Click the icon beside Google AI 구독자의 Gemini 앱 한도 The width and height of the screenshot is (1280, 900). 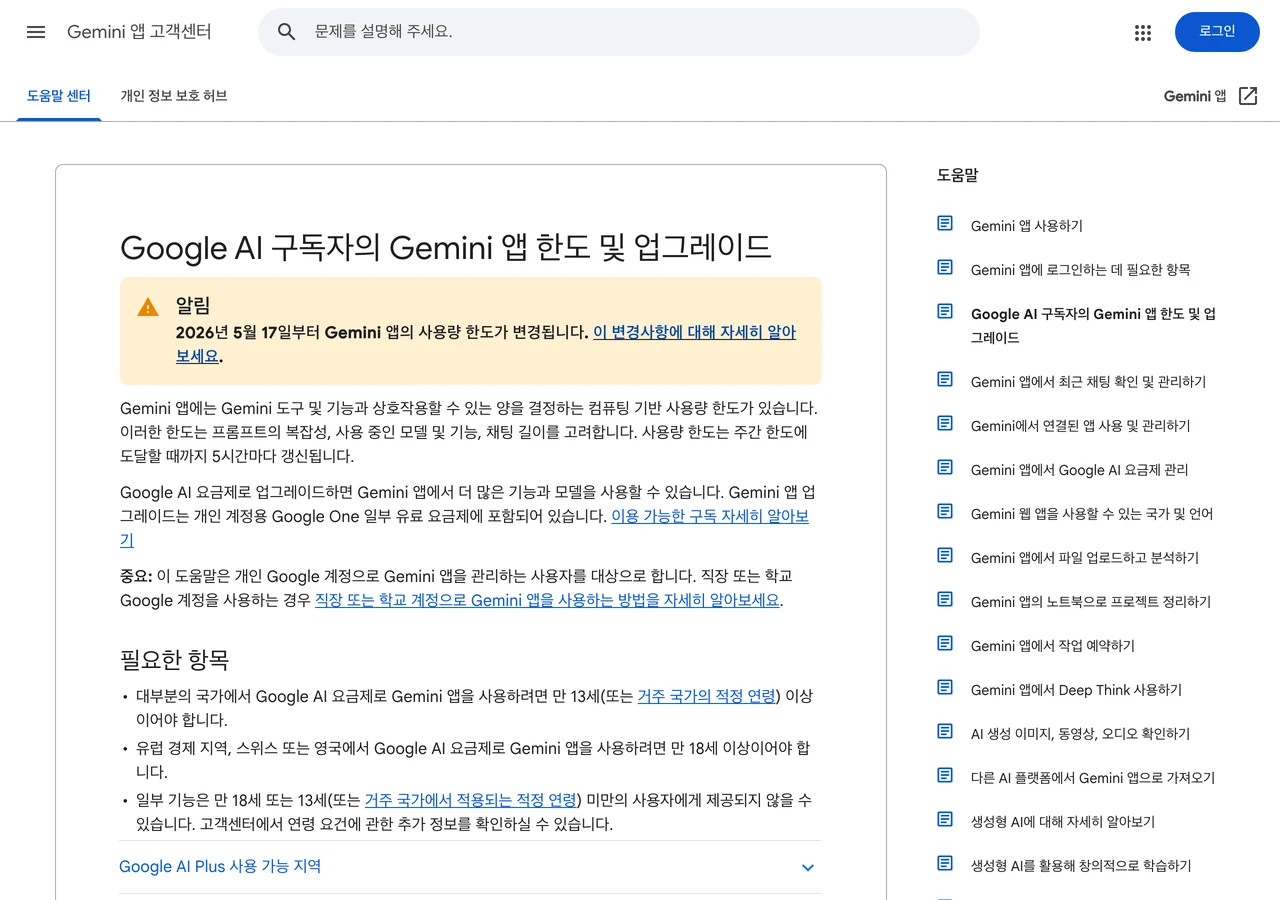[x=945, y=312]
